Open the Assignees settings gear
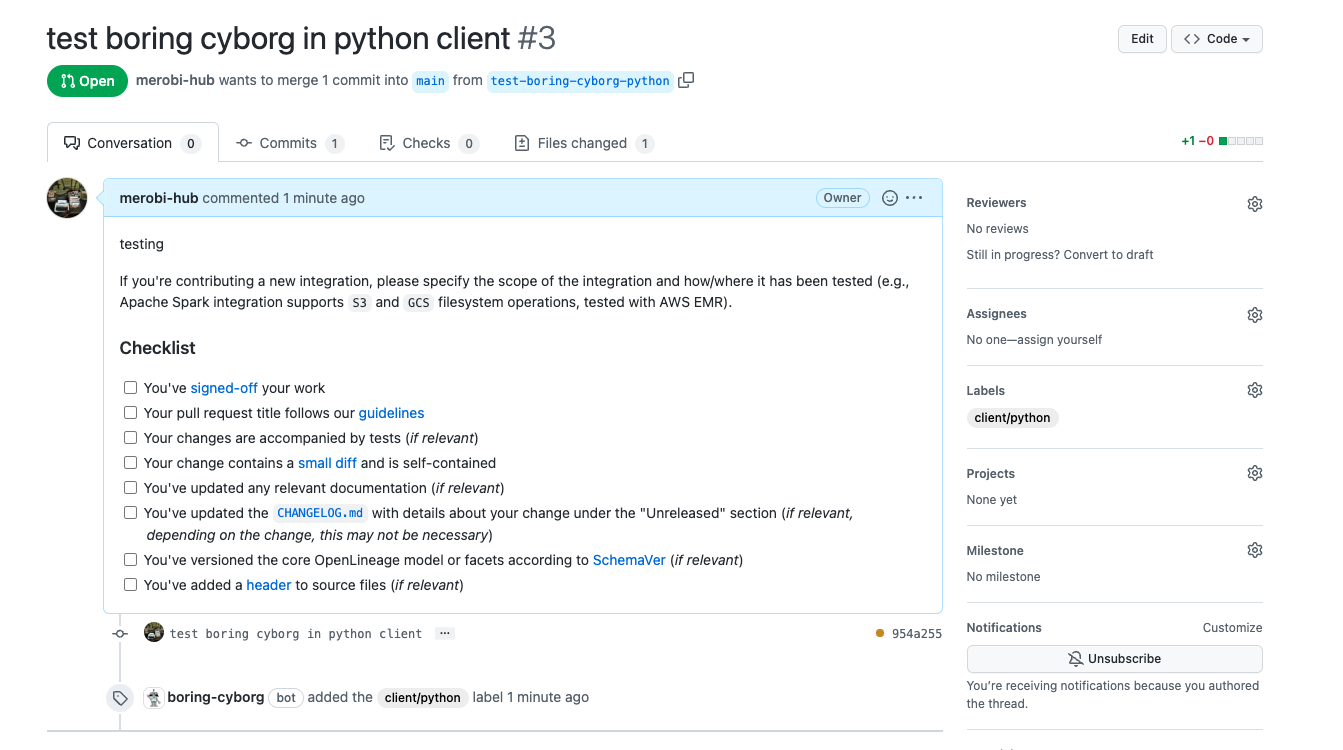The image size is (1343, 750). tap(1255, 314)
